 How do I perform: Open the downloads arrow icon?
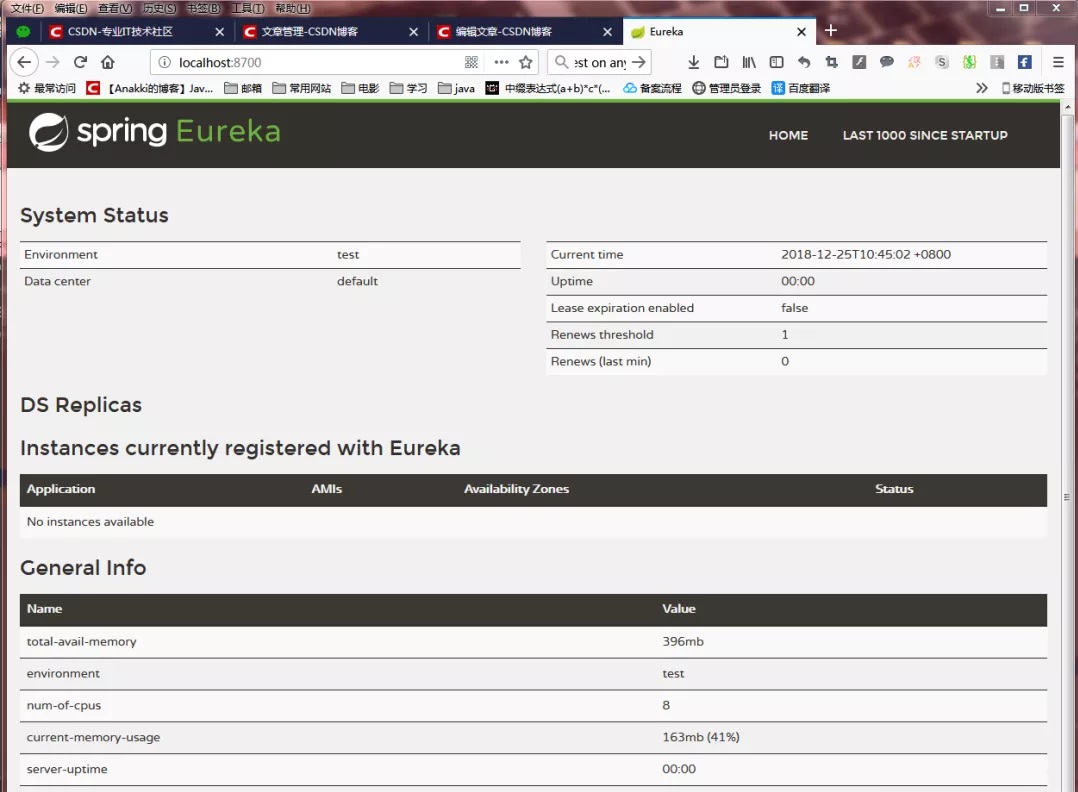[694, 63]
